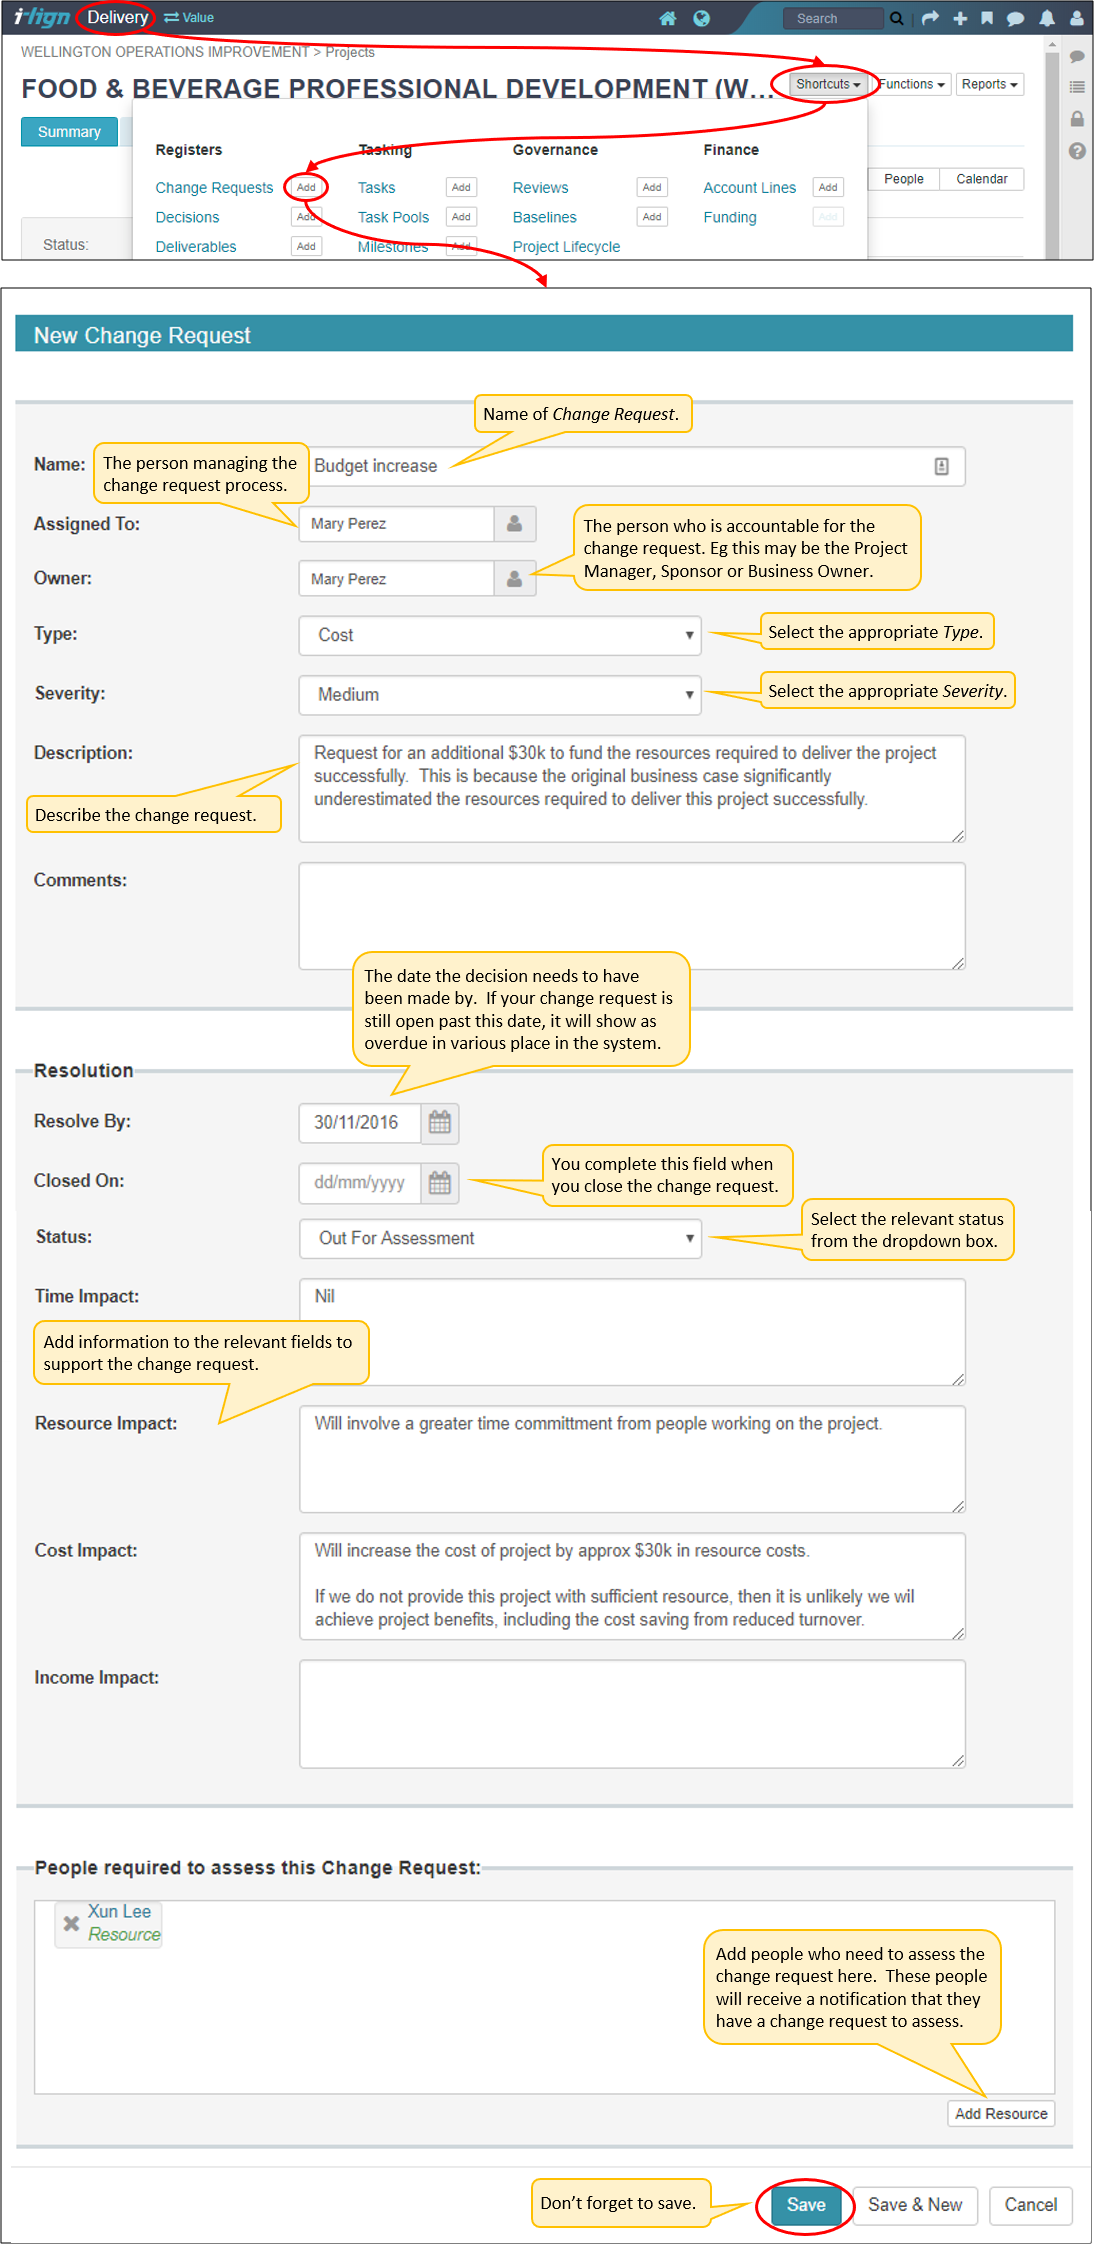Click the person picker for Assigned To

click(x=515, y=524)
